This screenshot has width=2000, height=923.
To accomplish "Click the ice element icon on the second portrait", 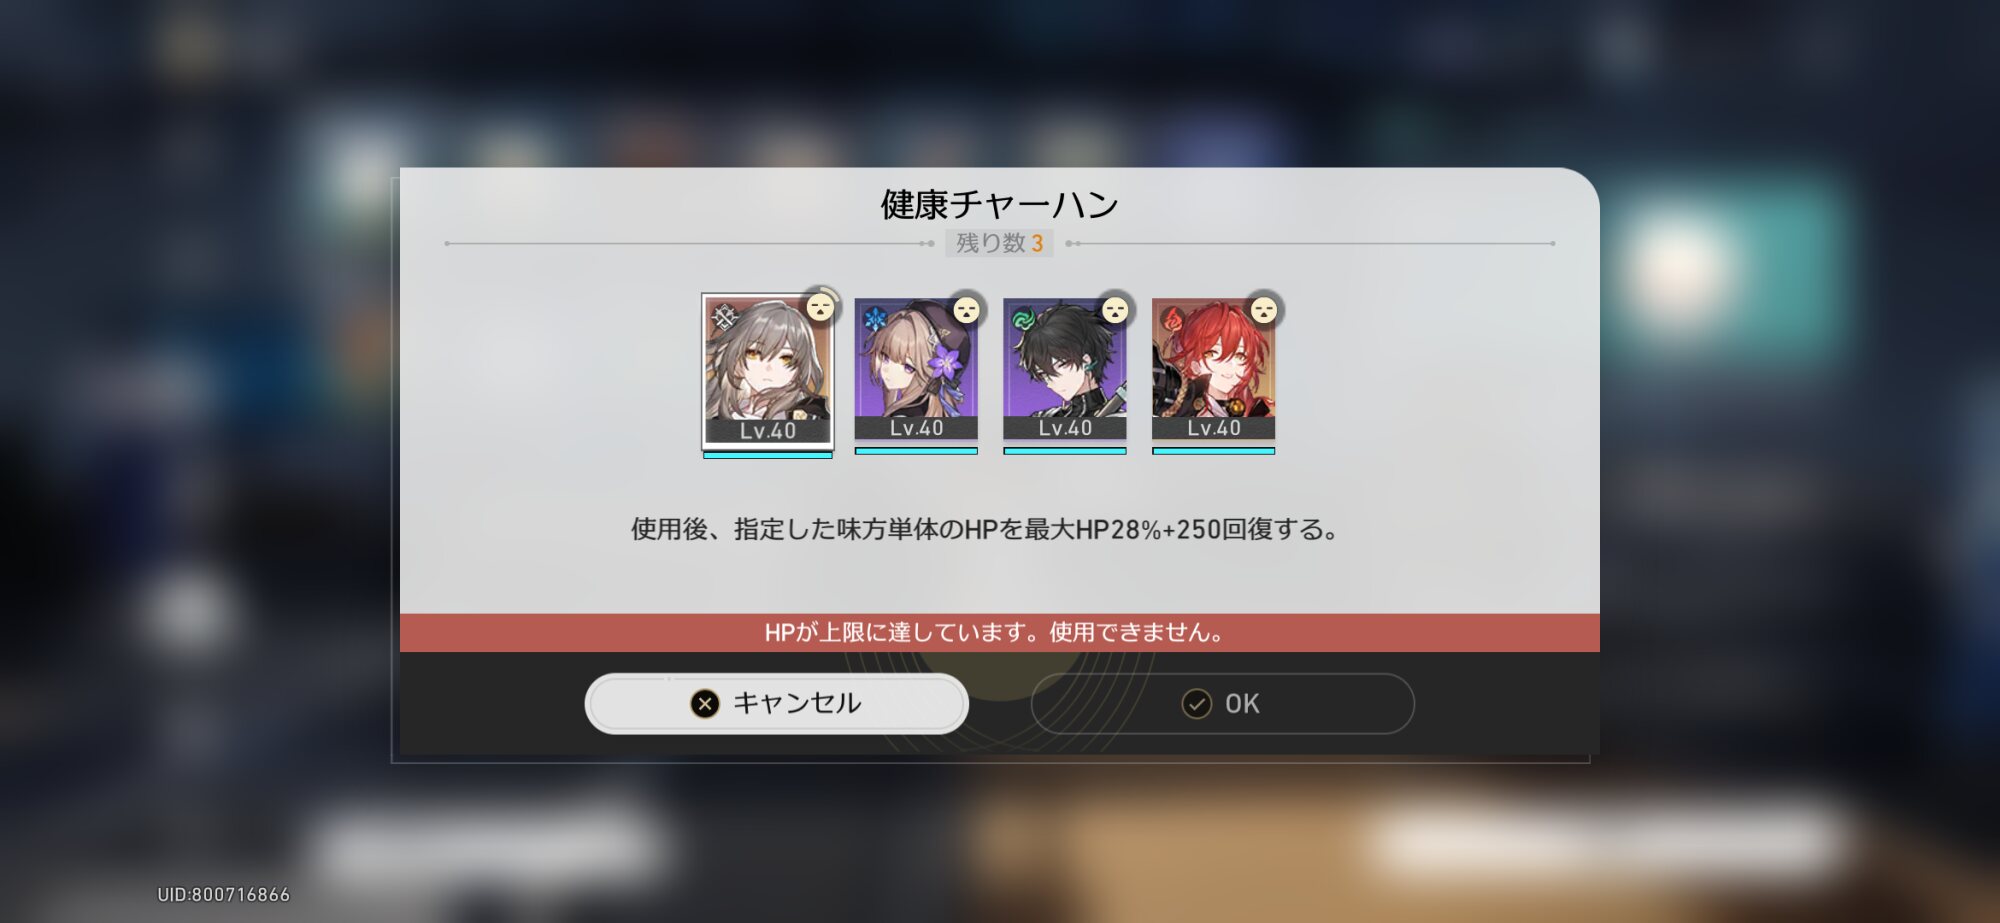I will click(875, 320).
